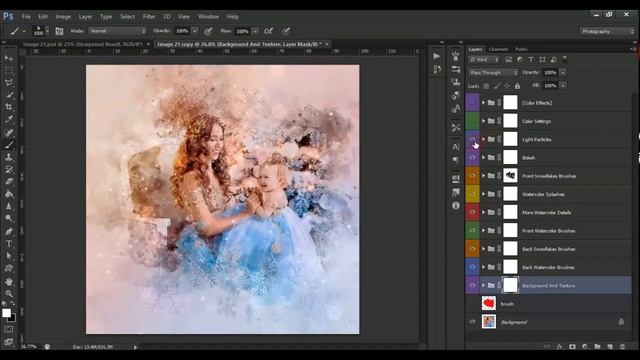This screenshot has height=360, width=640.
Task: Filter layers by type layers icon
Action: tap(531, 60)
